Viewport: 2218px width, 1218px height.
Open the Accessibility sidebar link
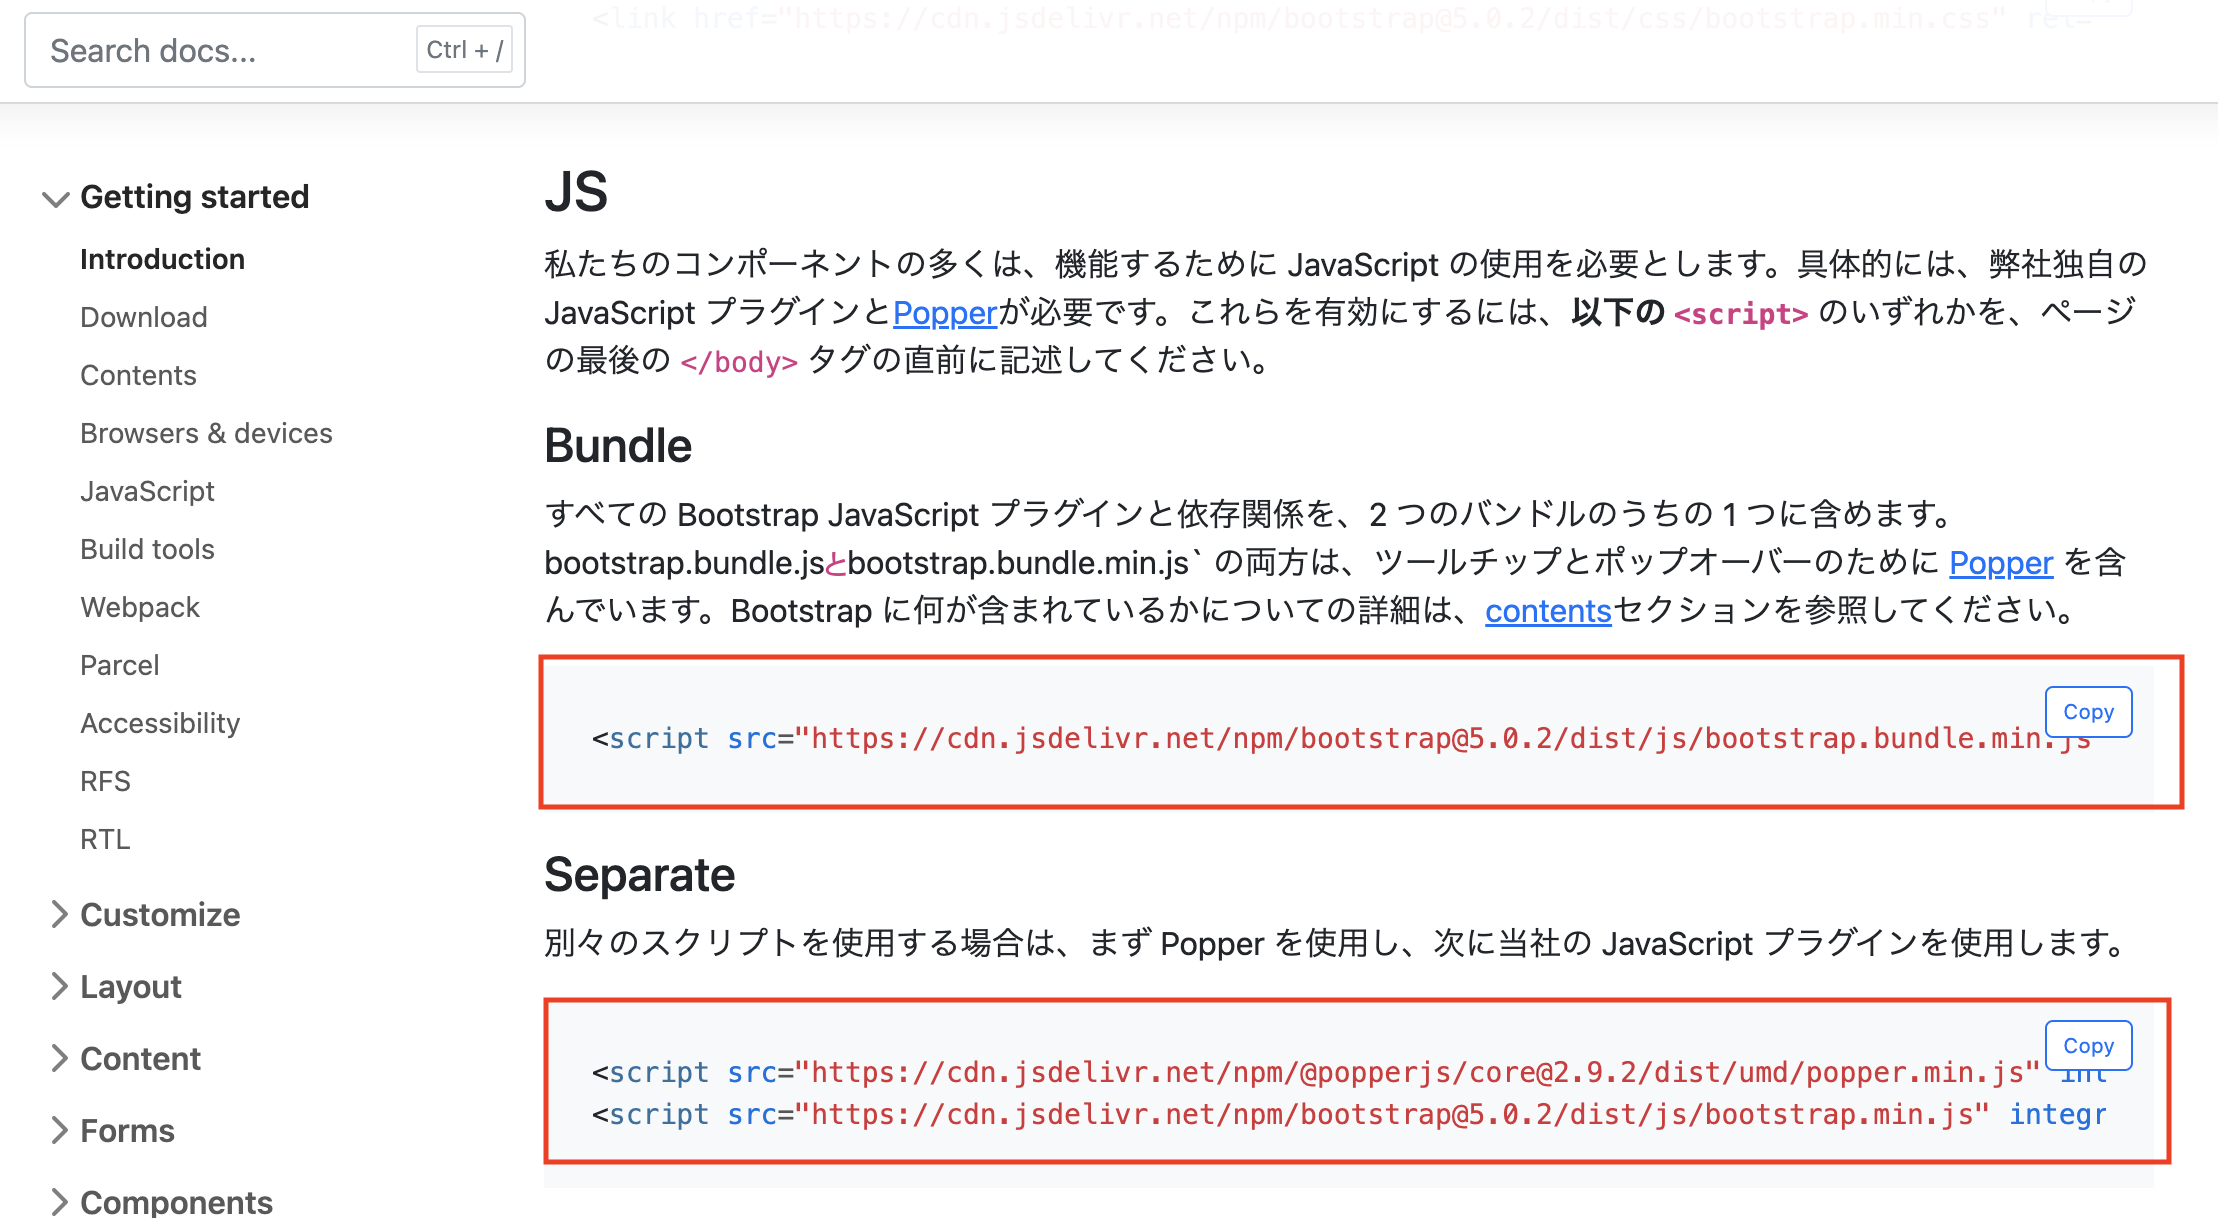pyautogui.click(x=160, y=723)
